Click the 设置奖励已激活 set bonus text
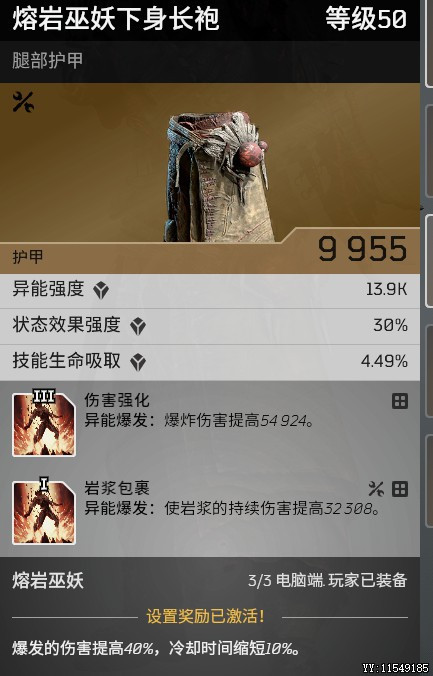The height and width of the screenshot is (676, 433). pyautogui.click(x=205, y=617)
